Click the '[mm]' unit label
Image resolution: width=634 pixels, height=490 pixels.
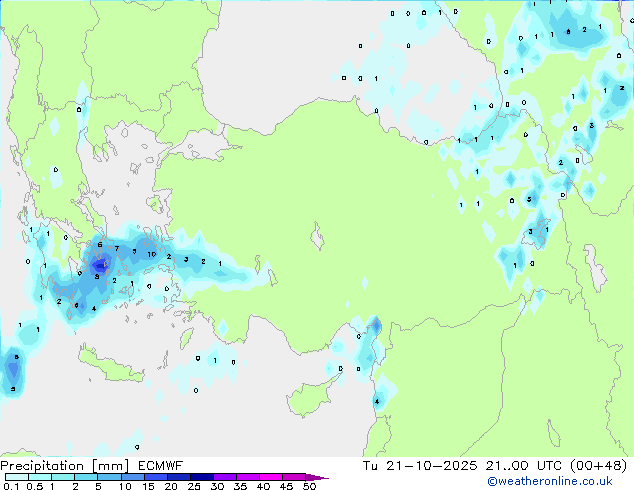[x=110, y=466]
